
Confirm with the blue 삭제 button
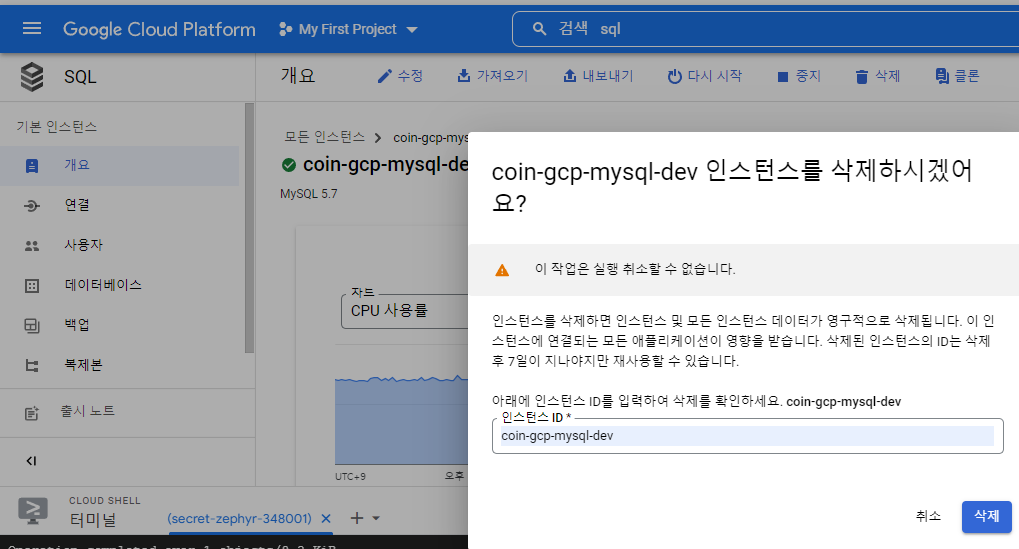pyautogui.click(x=987, y=517)
